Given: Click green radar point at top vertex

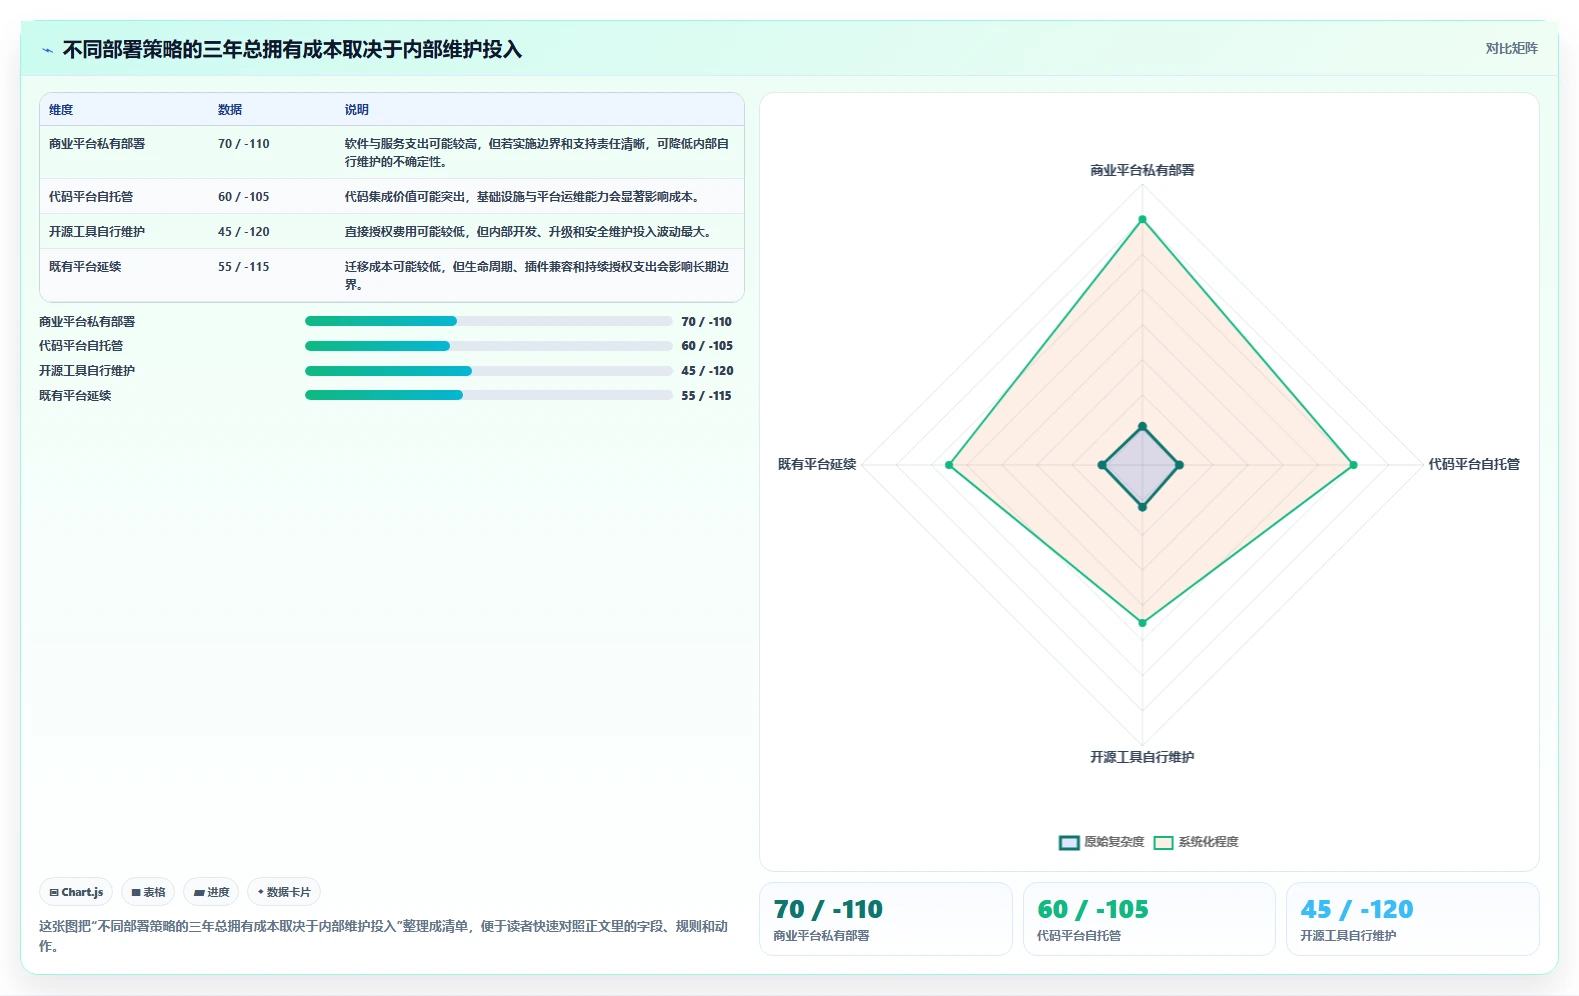Looking at the screenshot, I should pyautogui.click(x=1142, y=219).
